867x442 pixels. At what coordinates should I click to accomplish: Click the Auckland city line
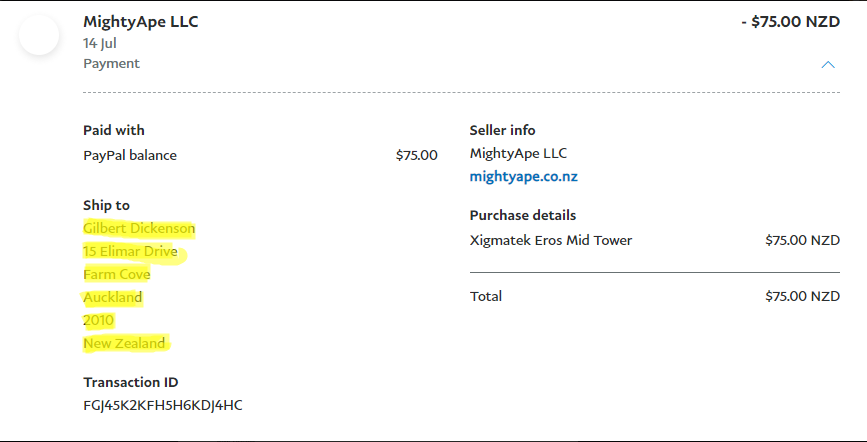pyautogui.click(x=113, y=297)
